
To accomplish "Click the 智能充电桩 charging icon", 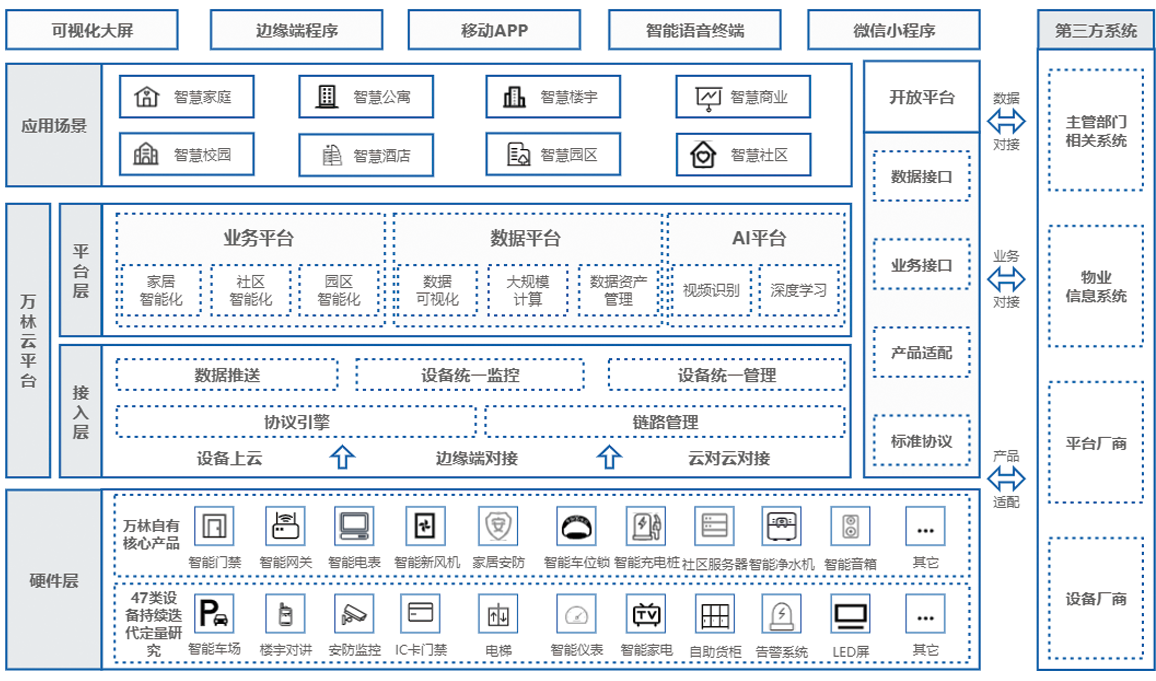I will (646, 527).
